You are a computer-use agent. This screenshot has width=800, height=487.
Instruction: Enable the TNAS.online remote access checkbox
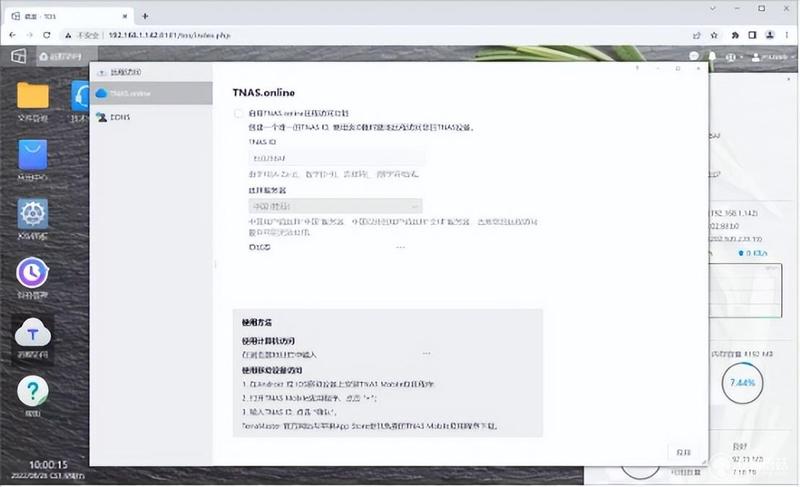[x=238, y=113]
